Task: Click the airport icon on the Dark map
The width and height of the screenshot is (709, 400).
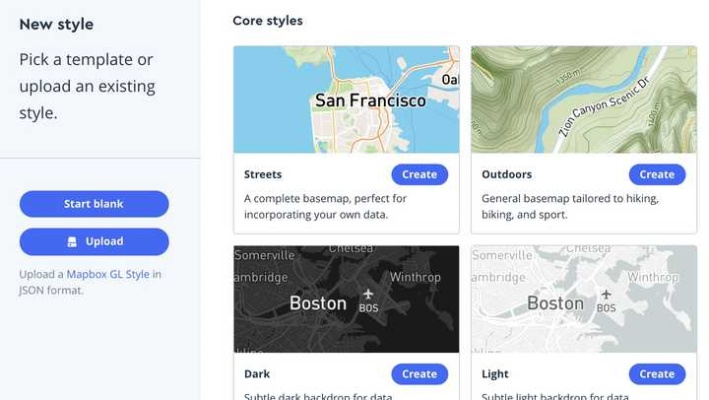Action: click(x=369, y=294)
